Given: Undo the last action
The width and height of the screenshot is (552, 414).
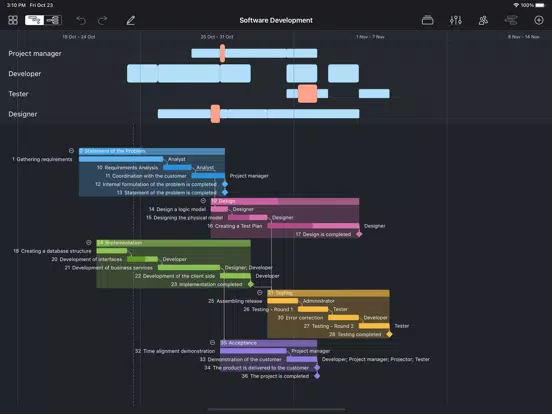Looking at the screenshot, I should pyautogui.click(x=81, y=20).
